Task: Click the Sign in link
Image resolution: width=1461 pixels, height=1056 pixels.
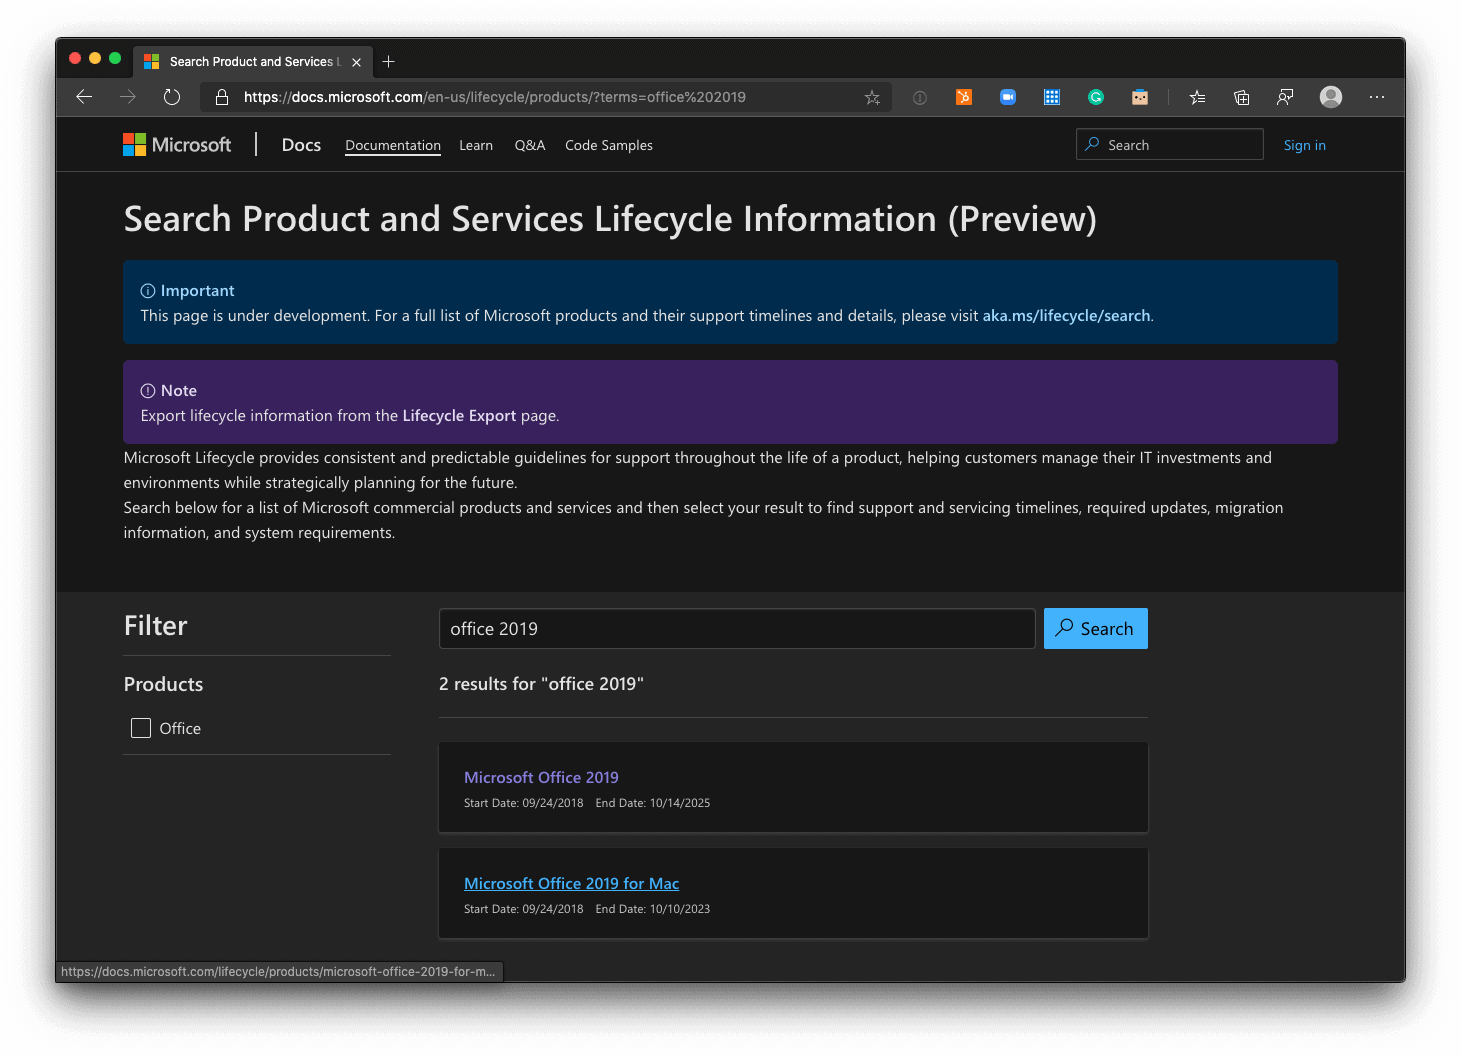Action: (1305, 145)
